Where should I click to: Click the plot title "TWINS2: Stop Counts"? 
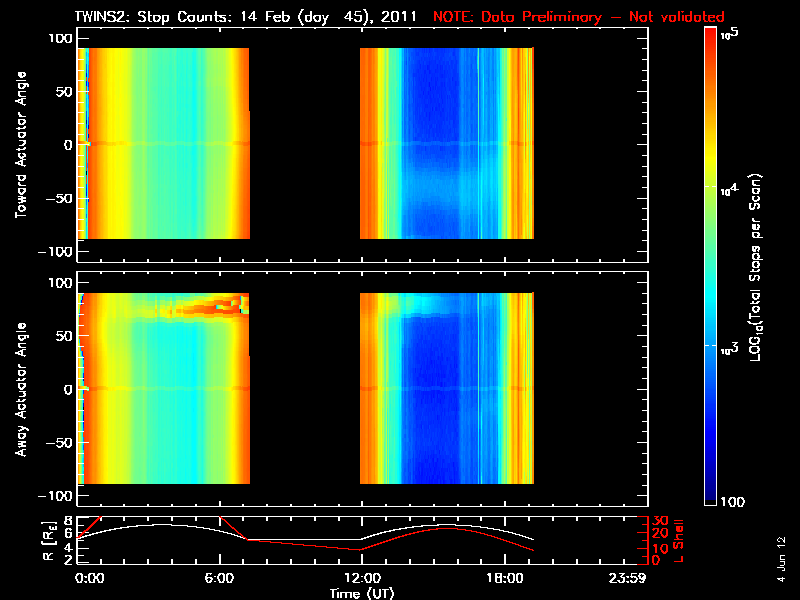coord(155,17)
